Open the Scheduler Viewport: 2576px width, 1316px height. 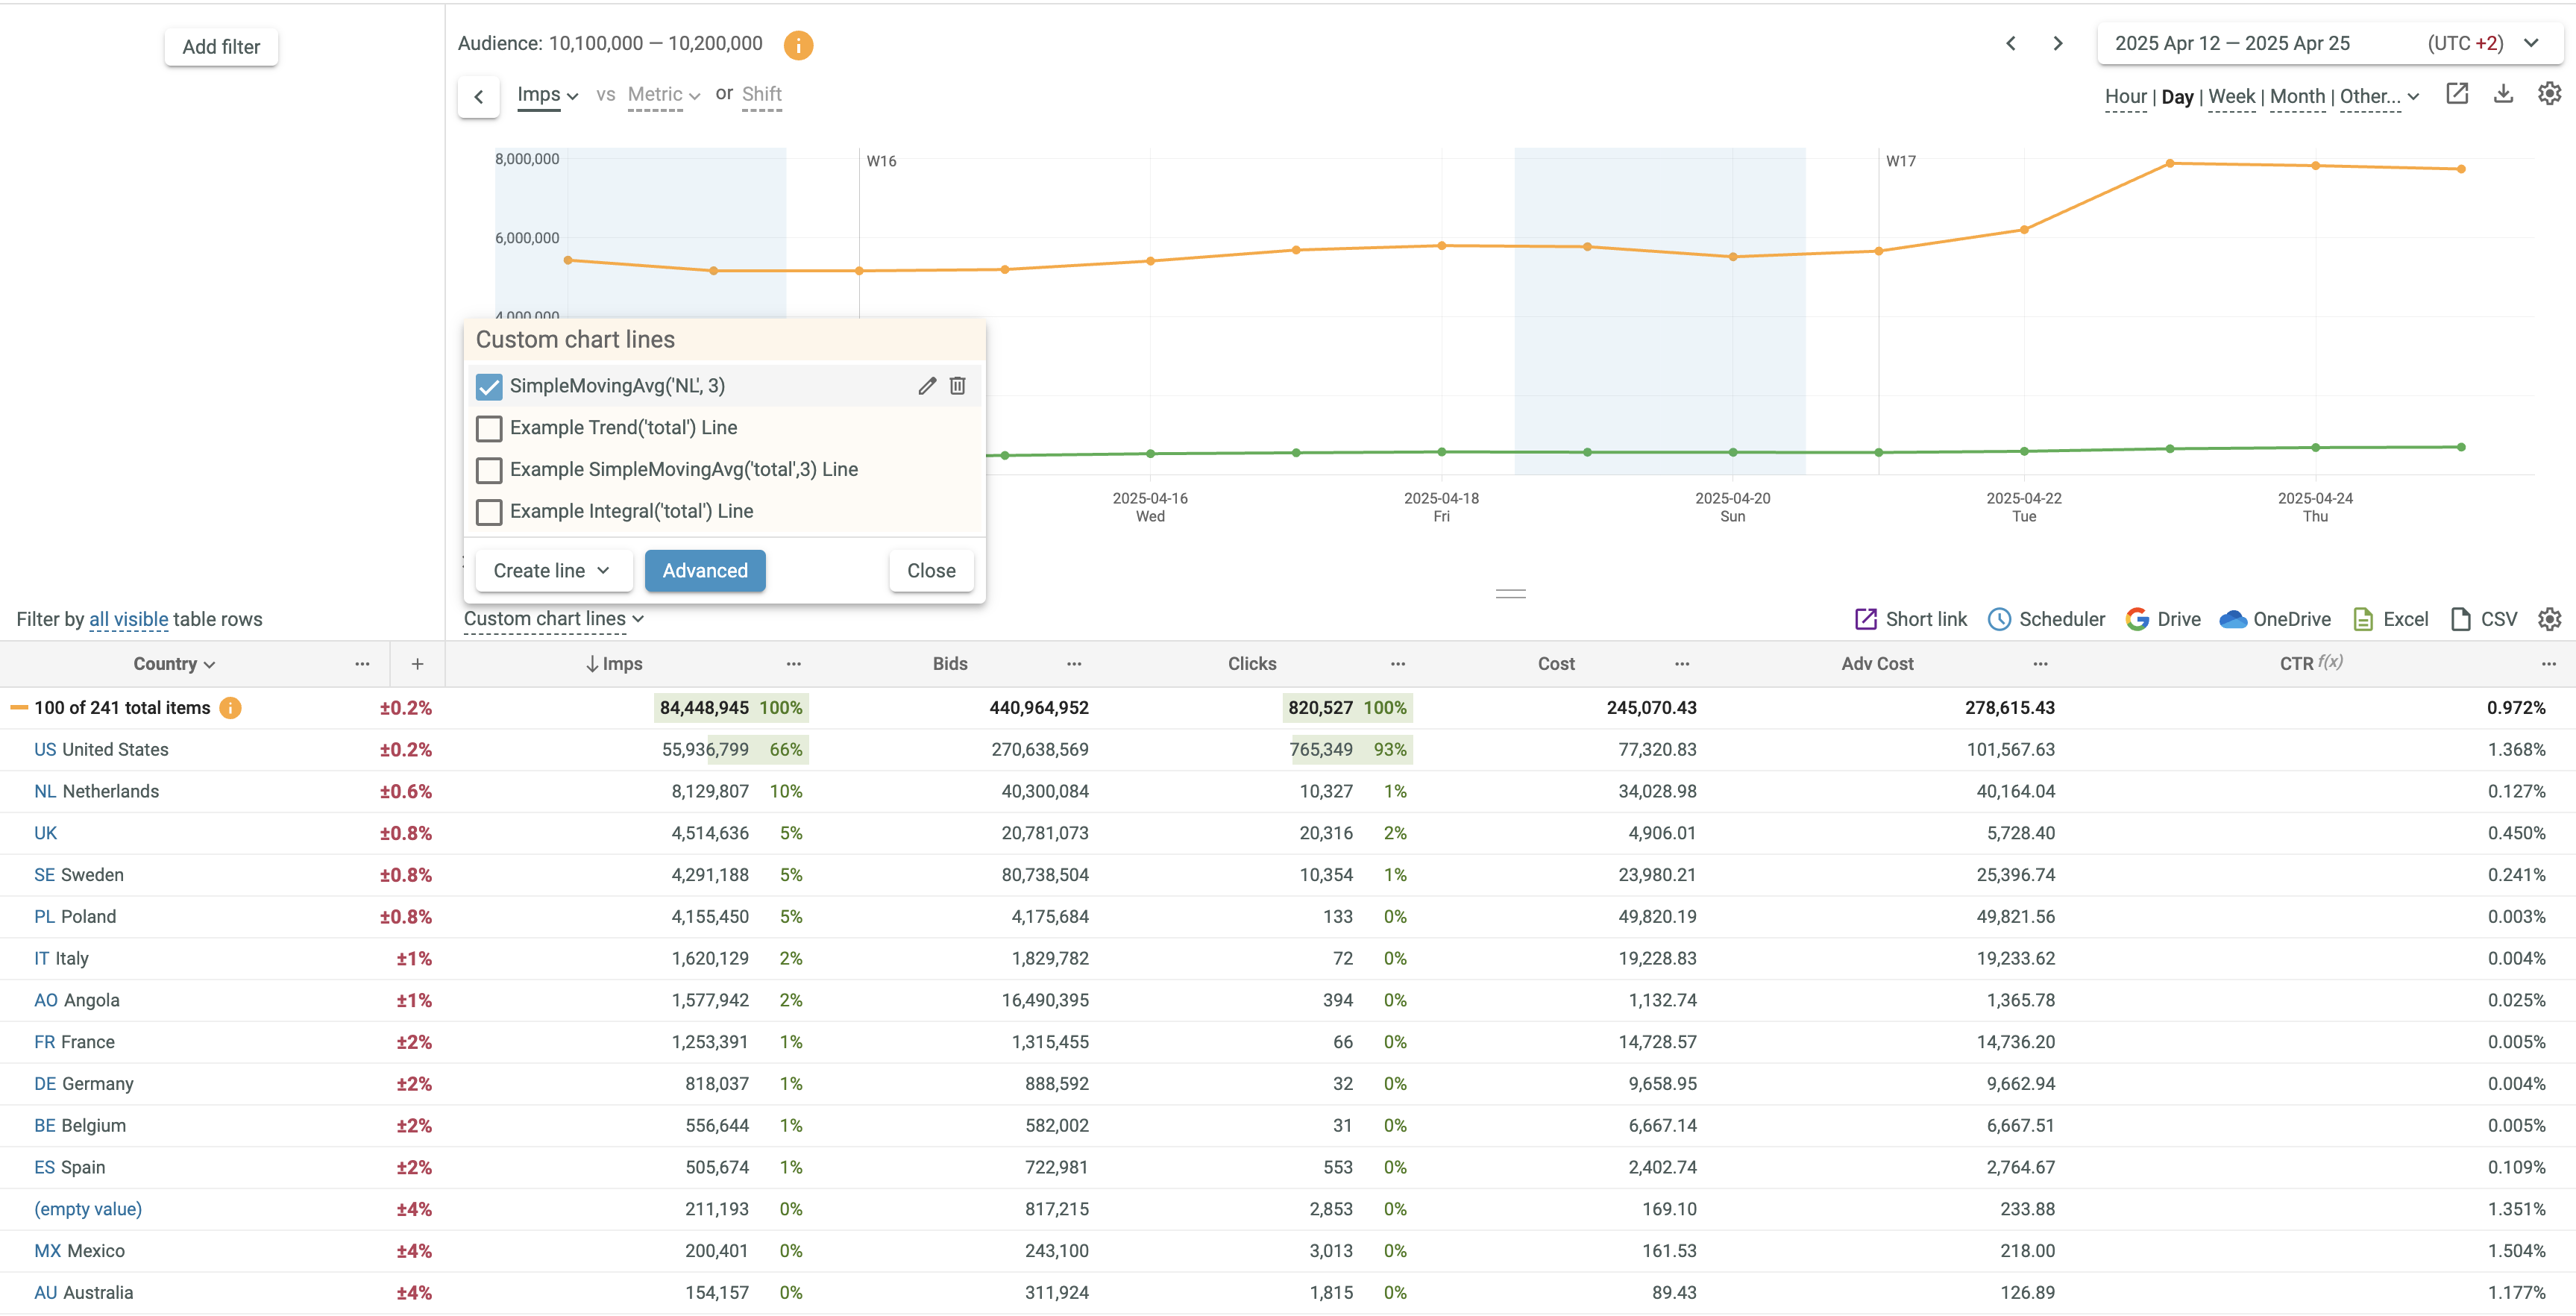click(2046, 619)
